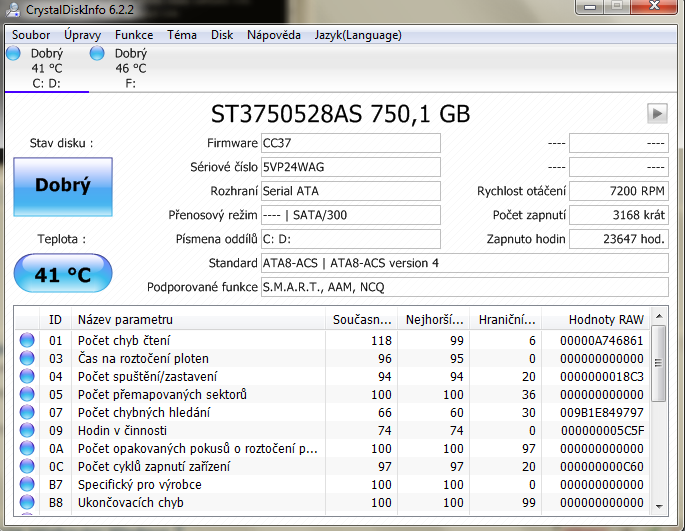Sort by Název parametru column header
The width and height of the screenshot is (685, 531).
click(x=200, y=320)
